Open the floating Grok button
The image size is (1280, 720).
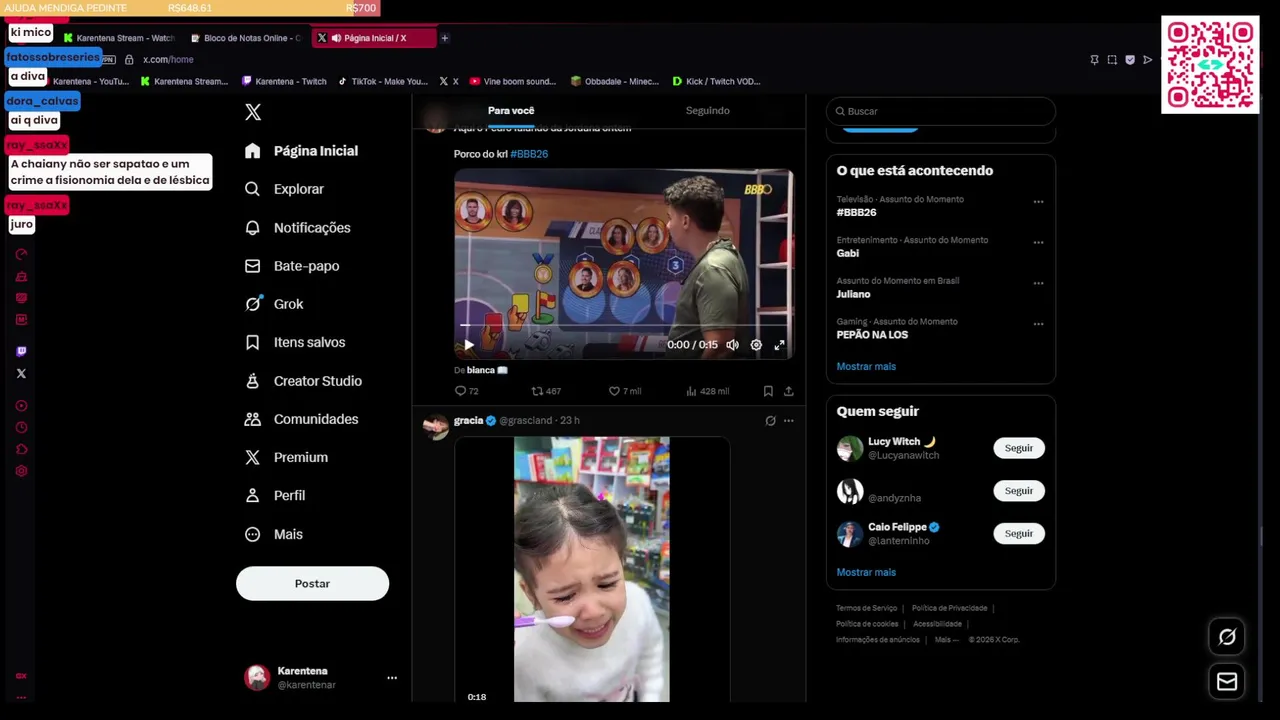[1227, 637]
